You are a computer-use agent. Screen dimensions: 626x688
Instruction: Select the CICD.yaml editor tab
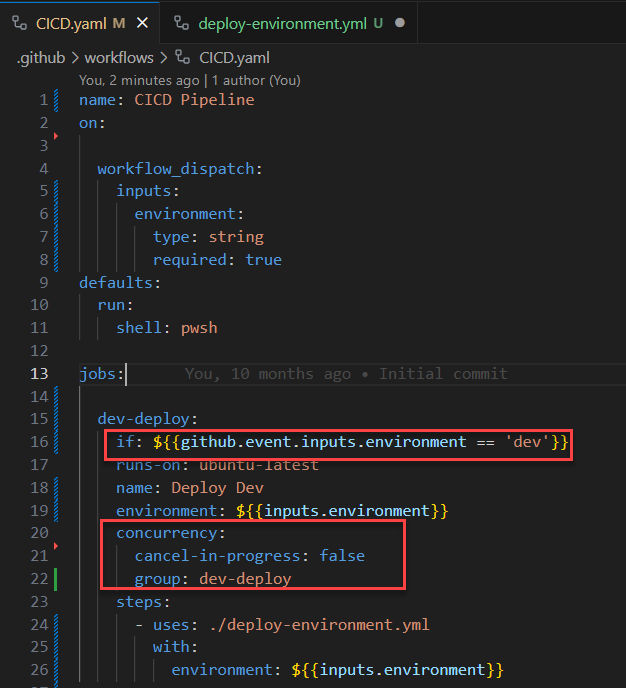pyautogui.click(x=72, y=23)
